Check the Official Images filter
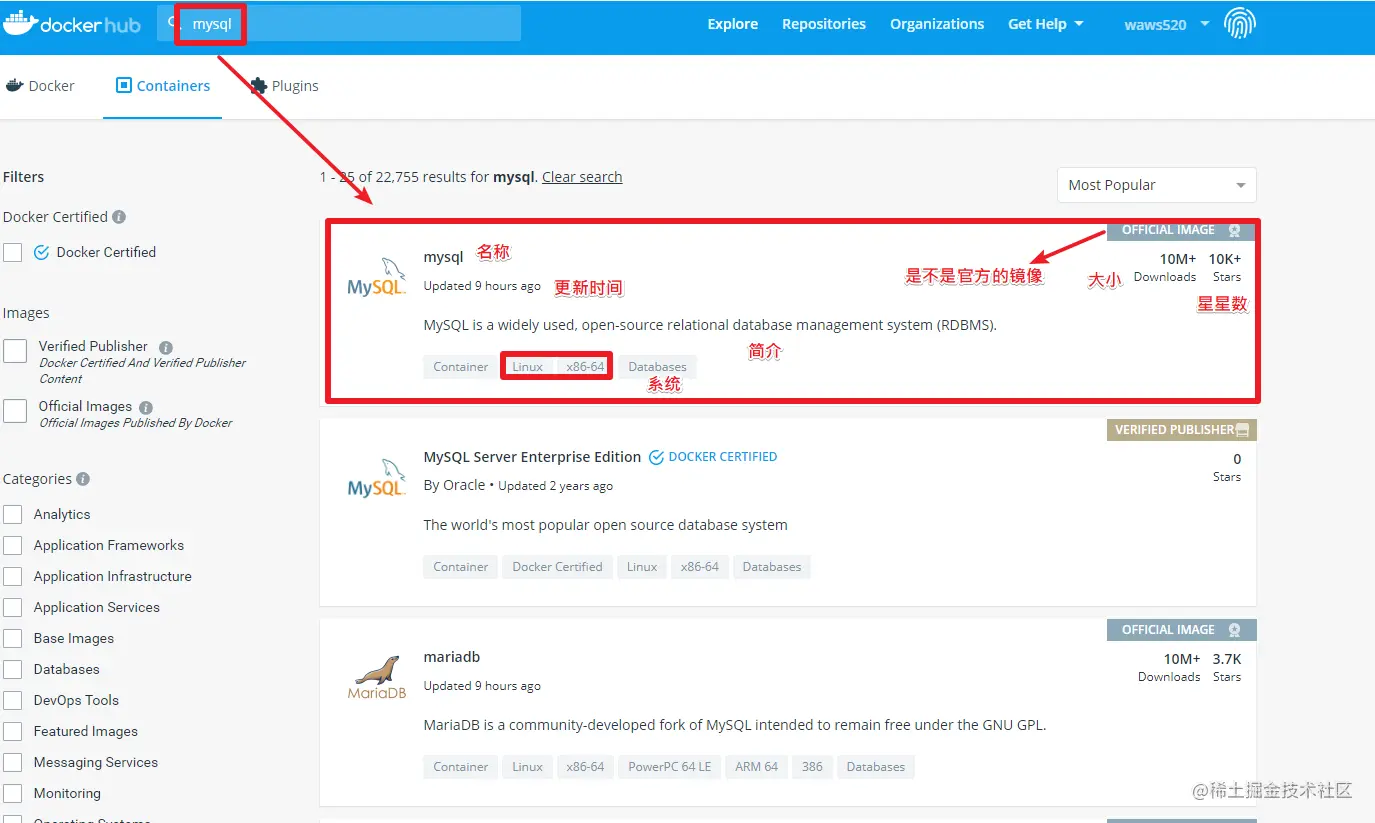The width and height of the screenshot is (1375, 823). pos(15,411)
